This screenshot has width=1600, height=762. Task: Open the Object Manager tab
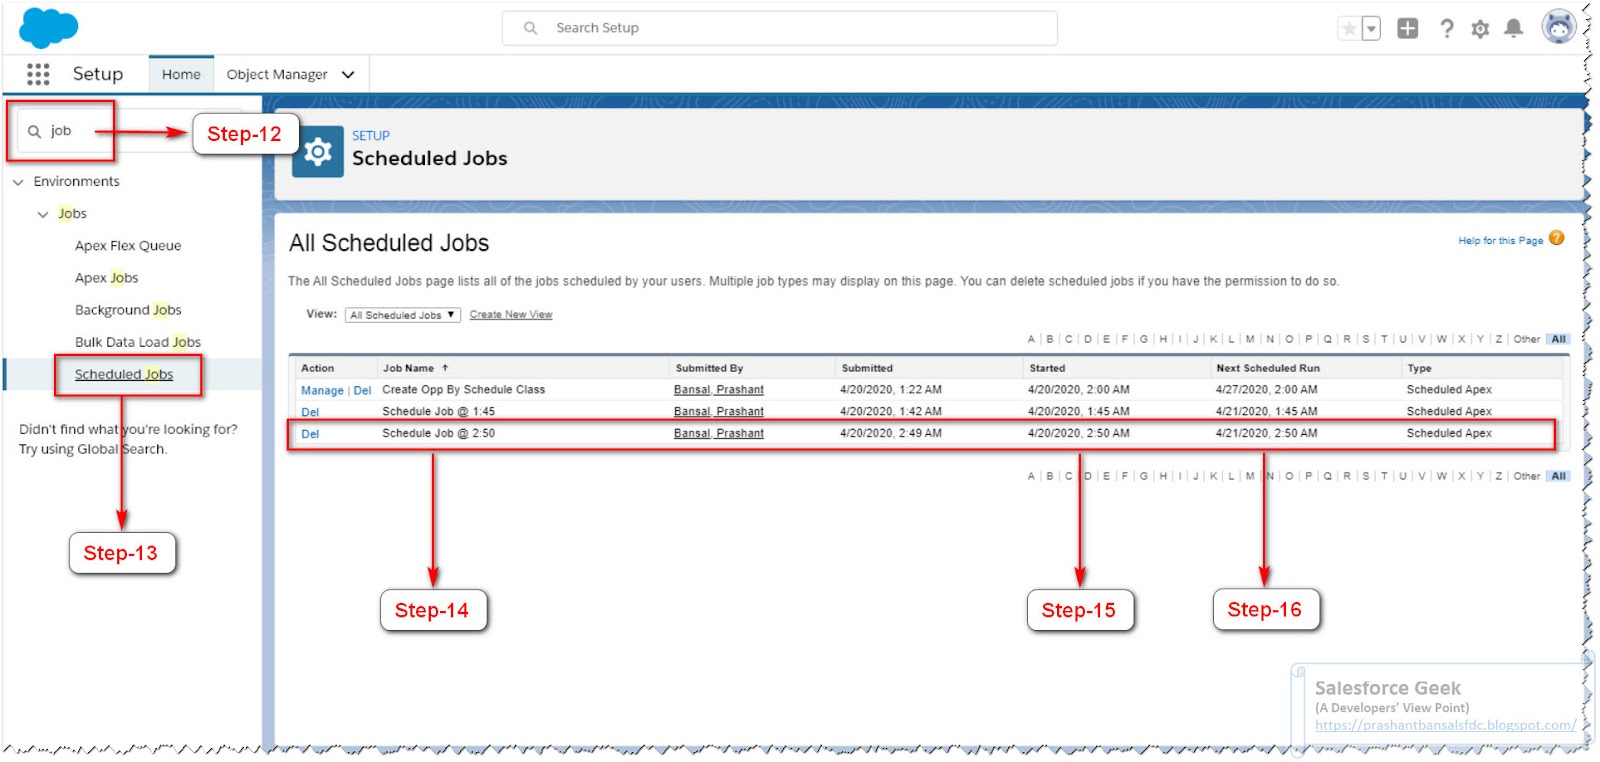(277, 74)
